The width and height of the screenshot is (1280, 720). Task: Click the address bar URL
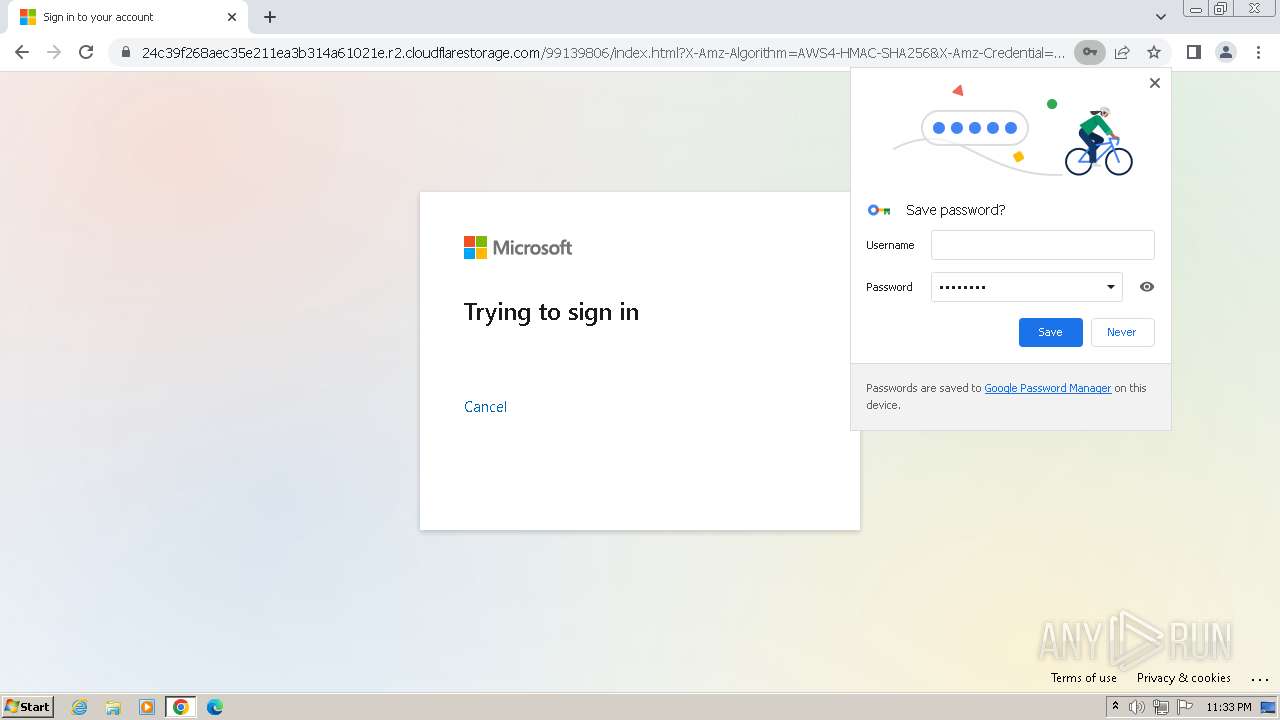pyautogui.click(x=602, y=53)
